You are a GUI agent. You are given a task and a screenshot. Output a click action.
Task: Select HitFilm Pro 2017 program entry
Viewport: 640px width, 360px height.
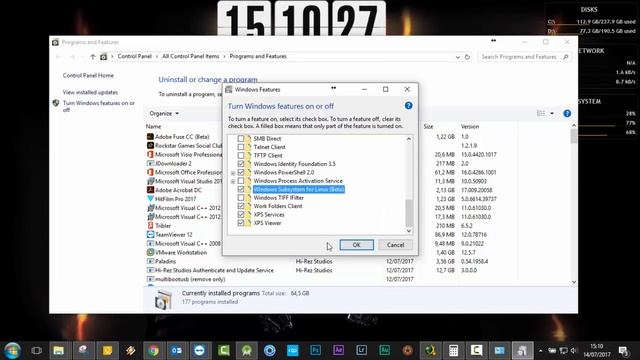pos(176,199)
